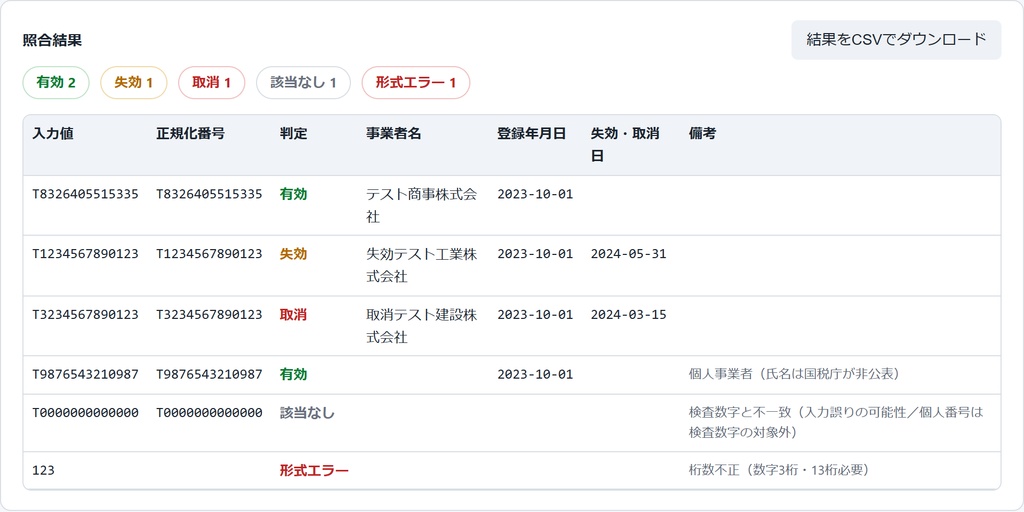This screenshot has height=512, width=1024.
Task: Click 2023-10-01 date in テスト商事株式会社 row
Action: click(535, 194)
